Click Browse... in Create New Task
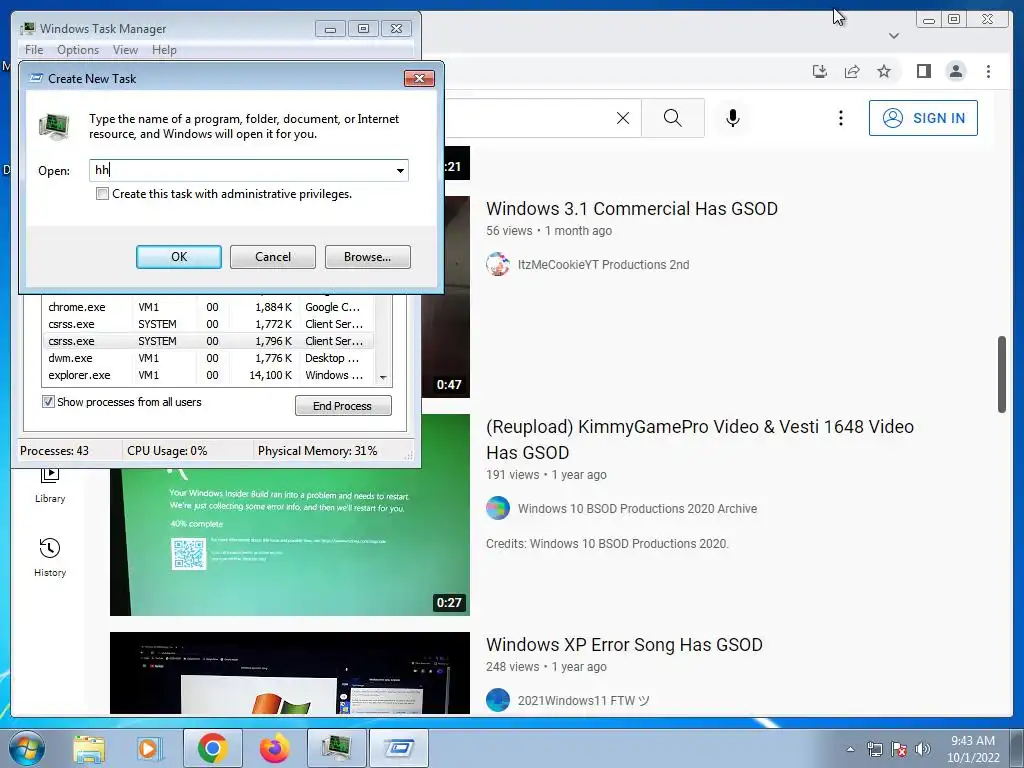 (x=368, y=257)
